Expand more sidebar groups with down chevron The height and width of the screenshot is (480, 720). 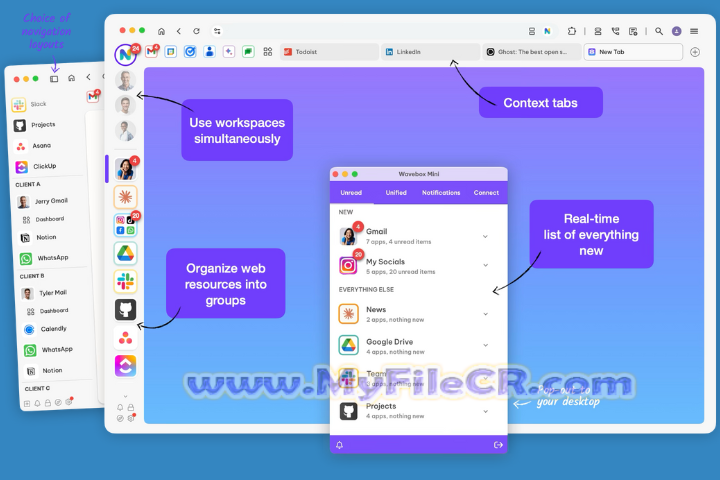125,396
